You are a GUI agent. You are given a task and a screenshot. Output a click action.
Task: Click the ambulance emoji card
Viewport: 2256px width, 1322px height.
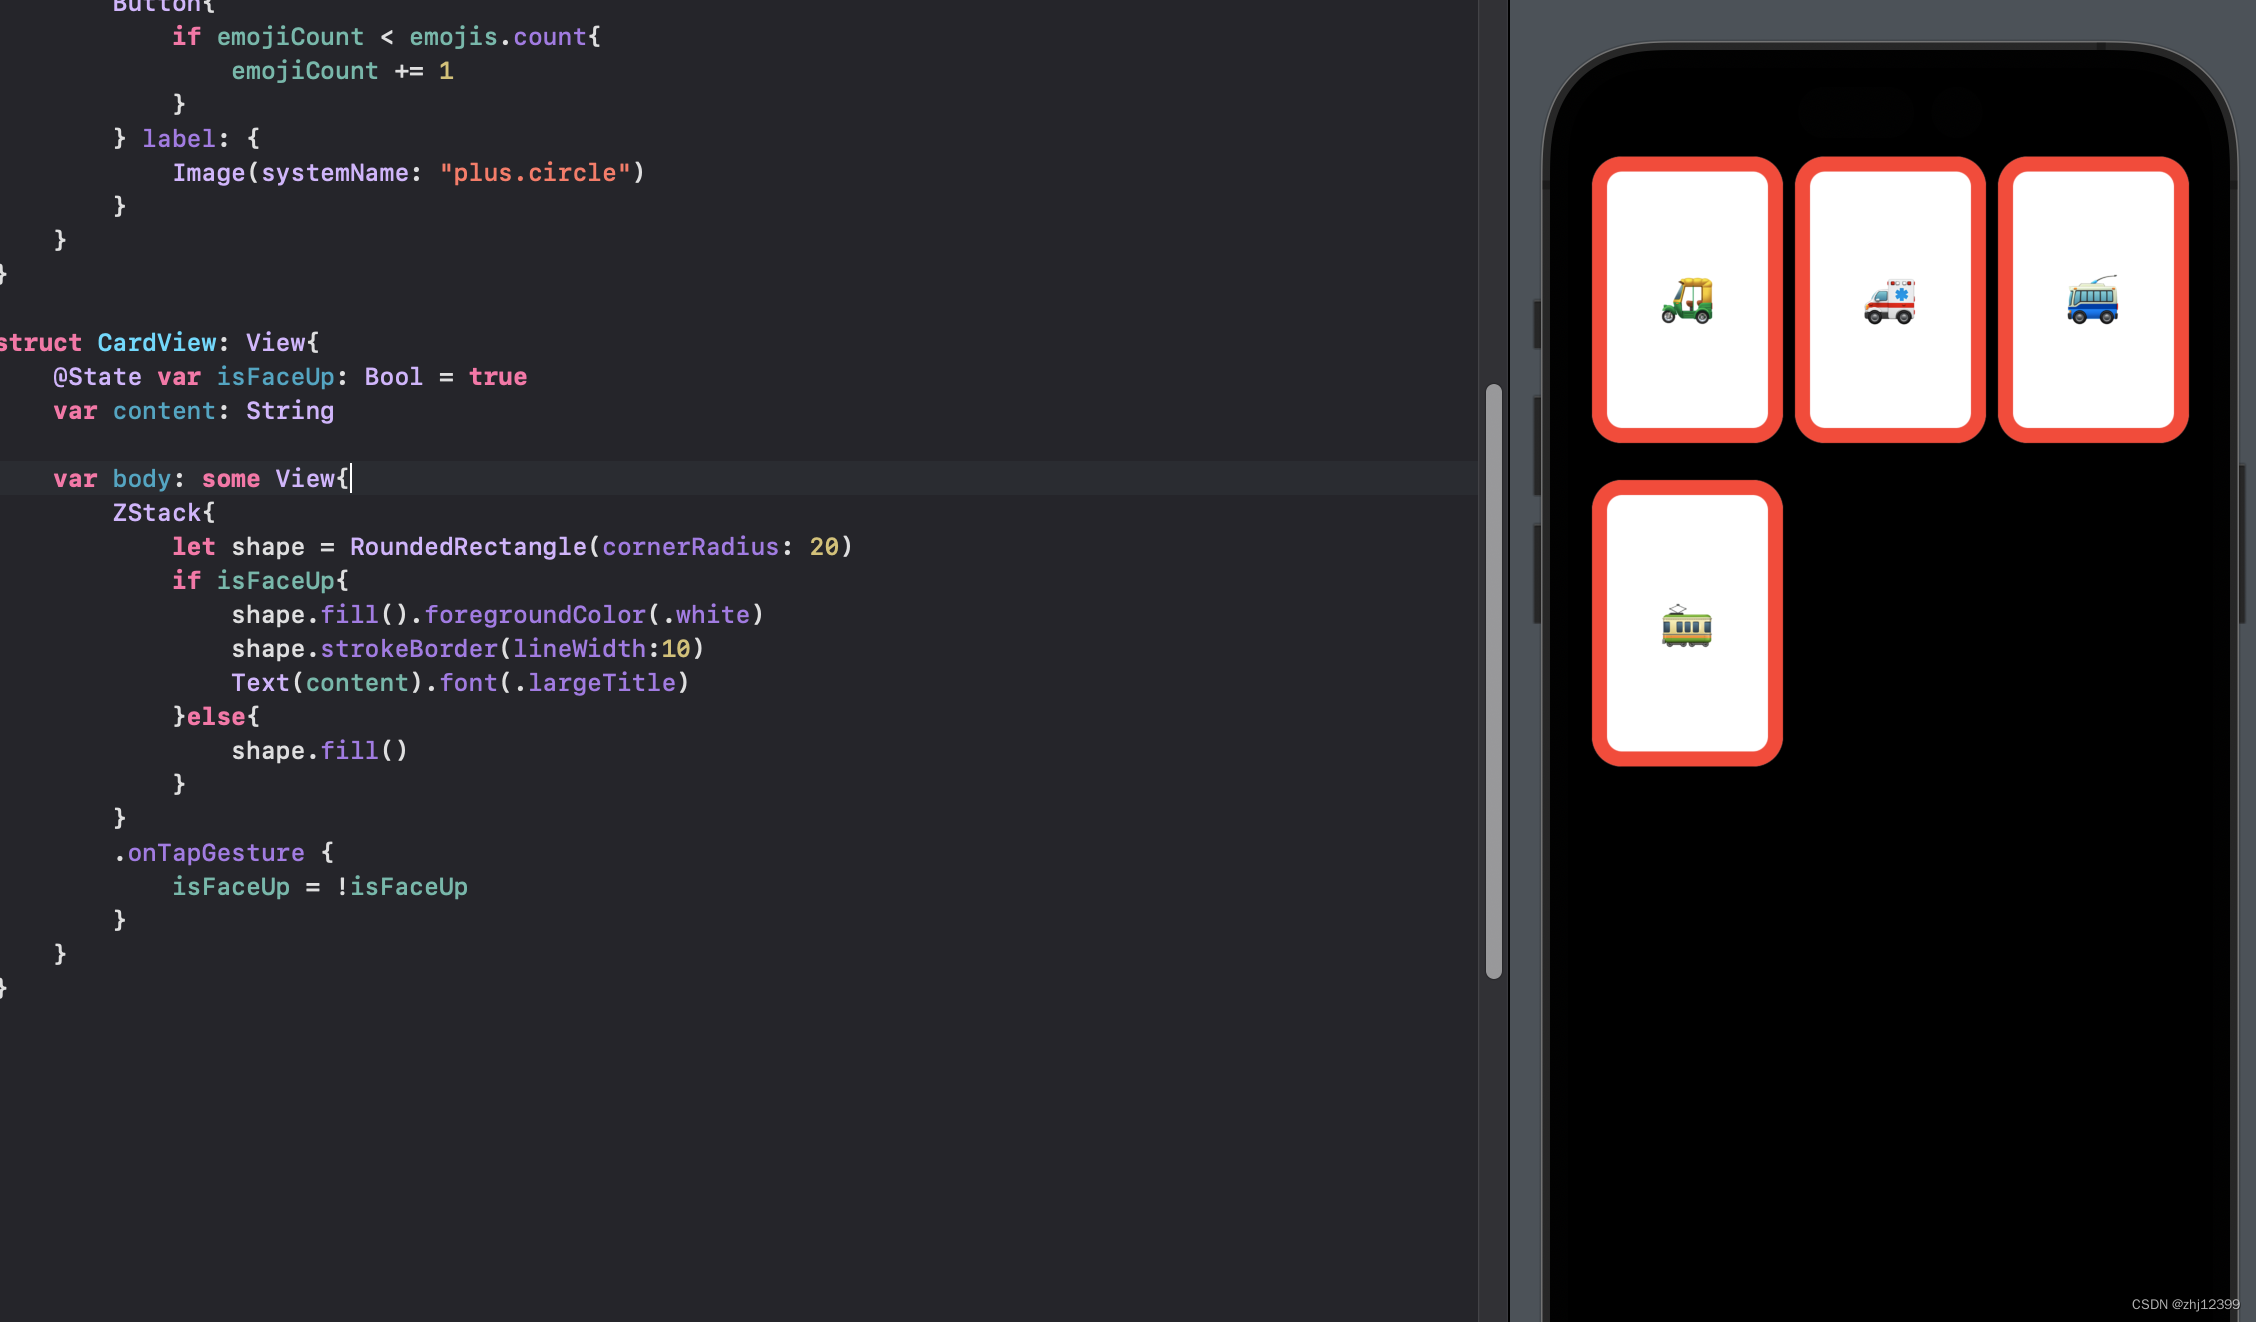[x=1888, y=299]
